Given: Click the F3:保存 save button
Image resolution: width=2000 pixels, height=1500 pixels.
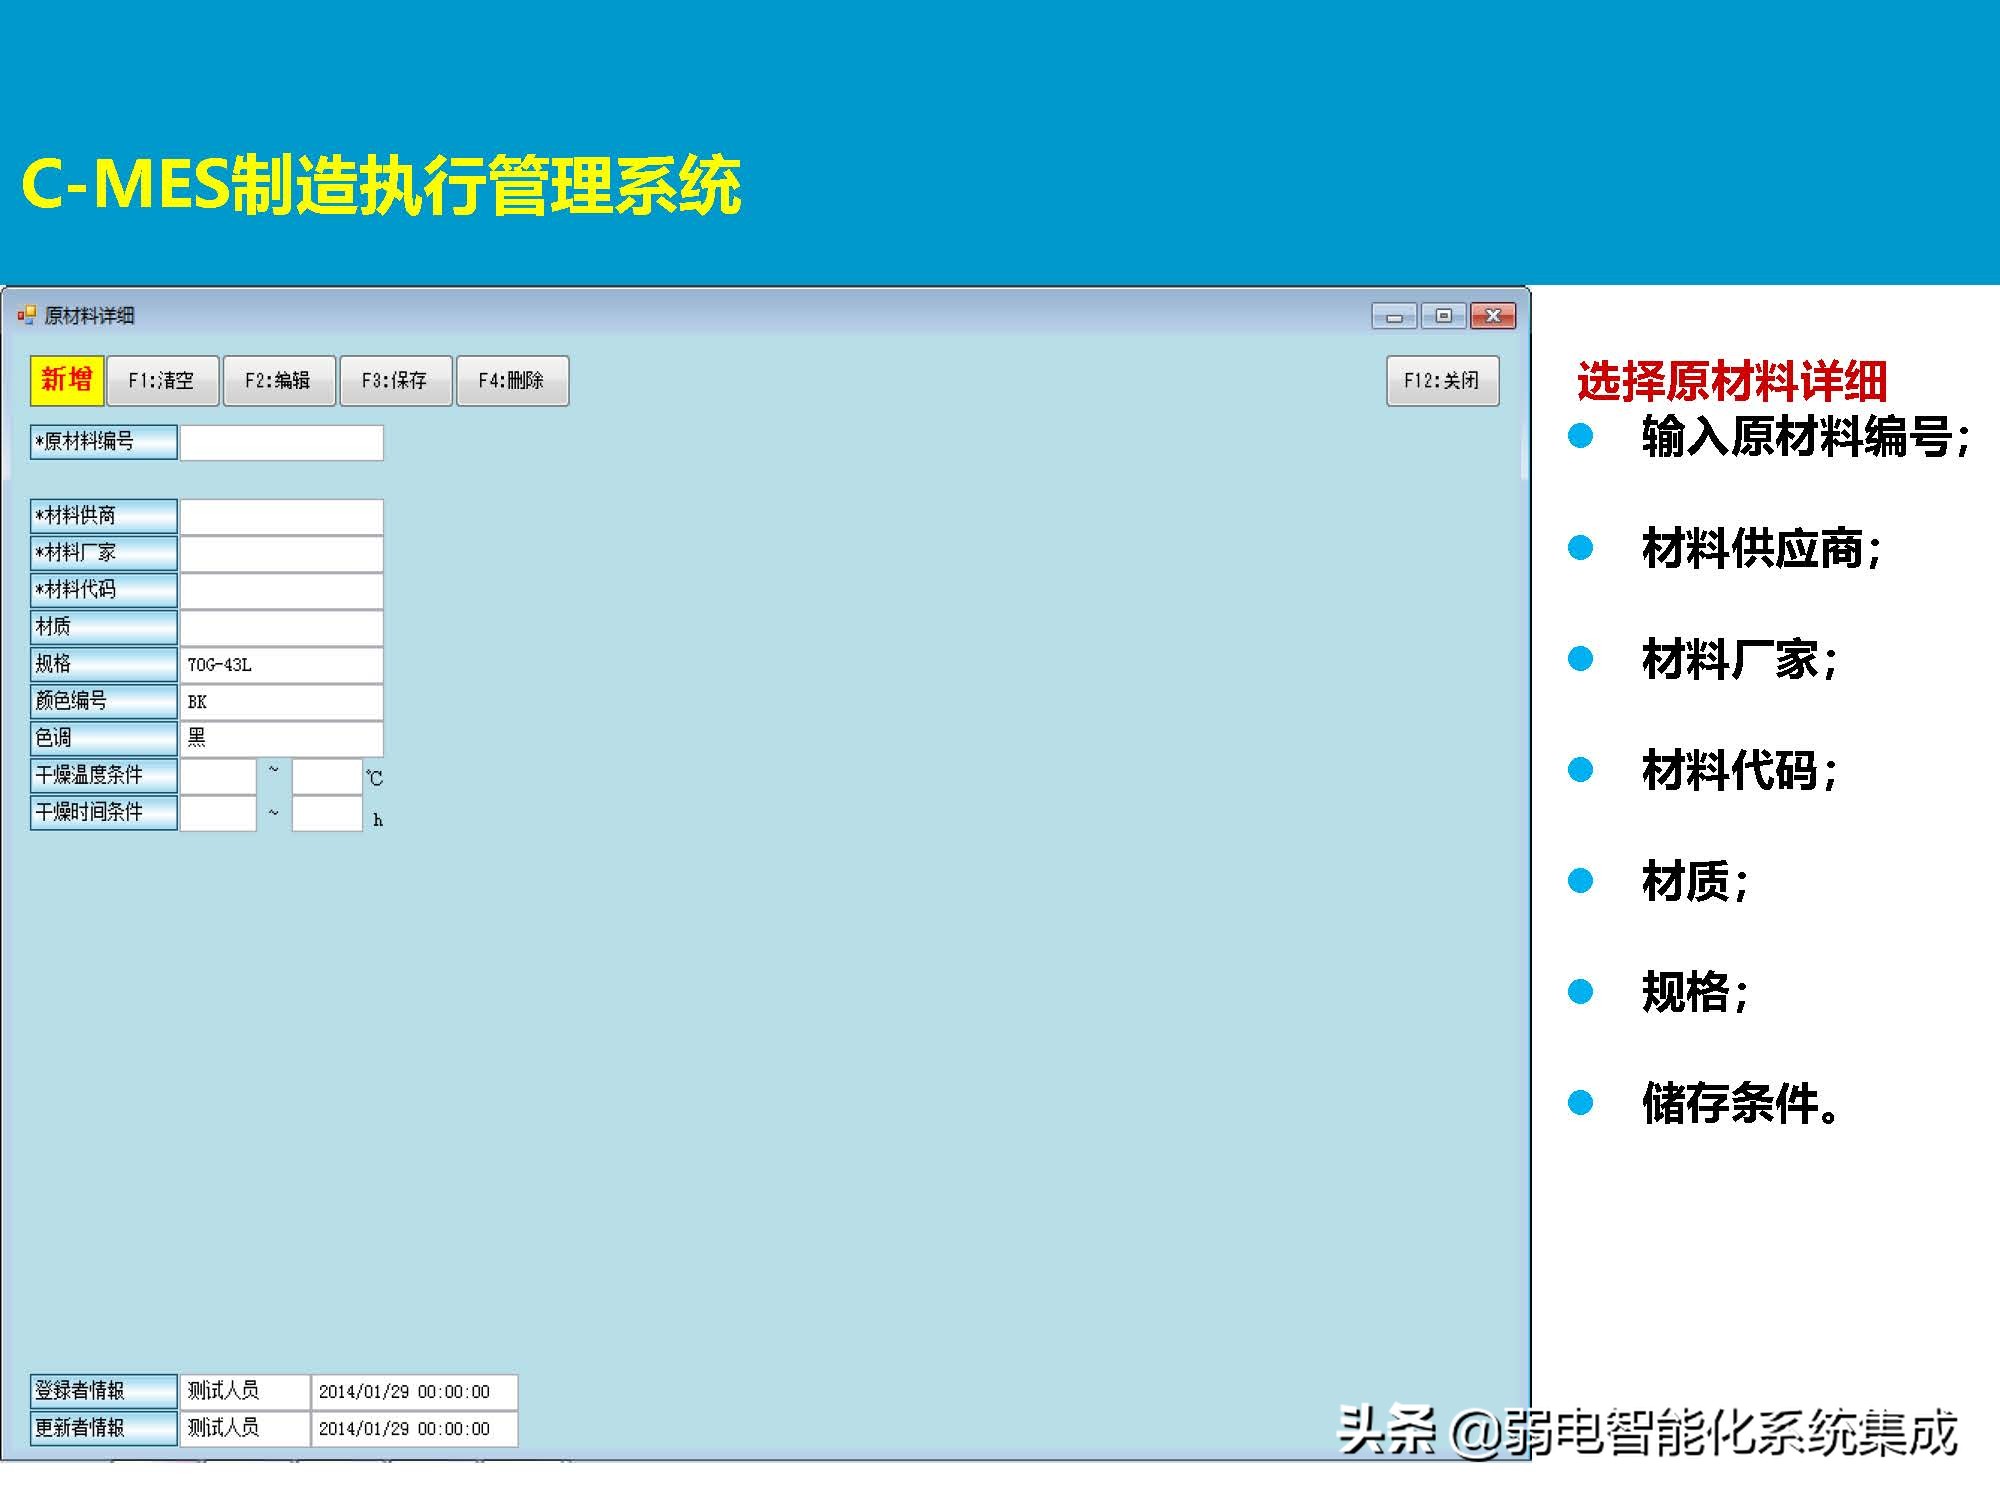Looking at the screenshot, I should (396, 381).
